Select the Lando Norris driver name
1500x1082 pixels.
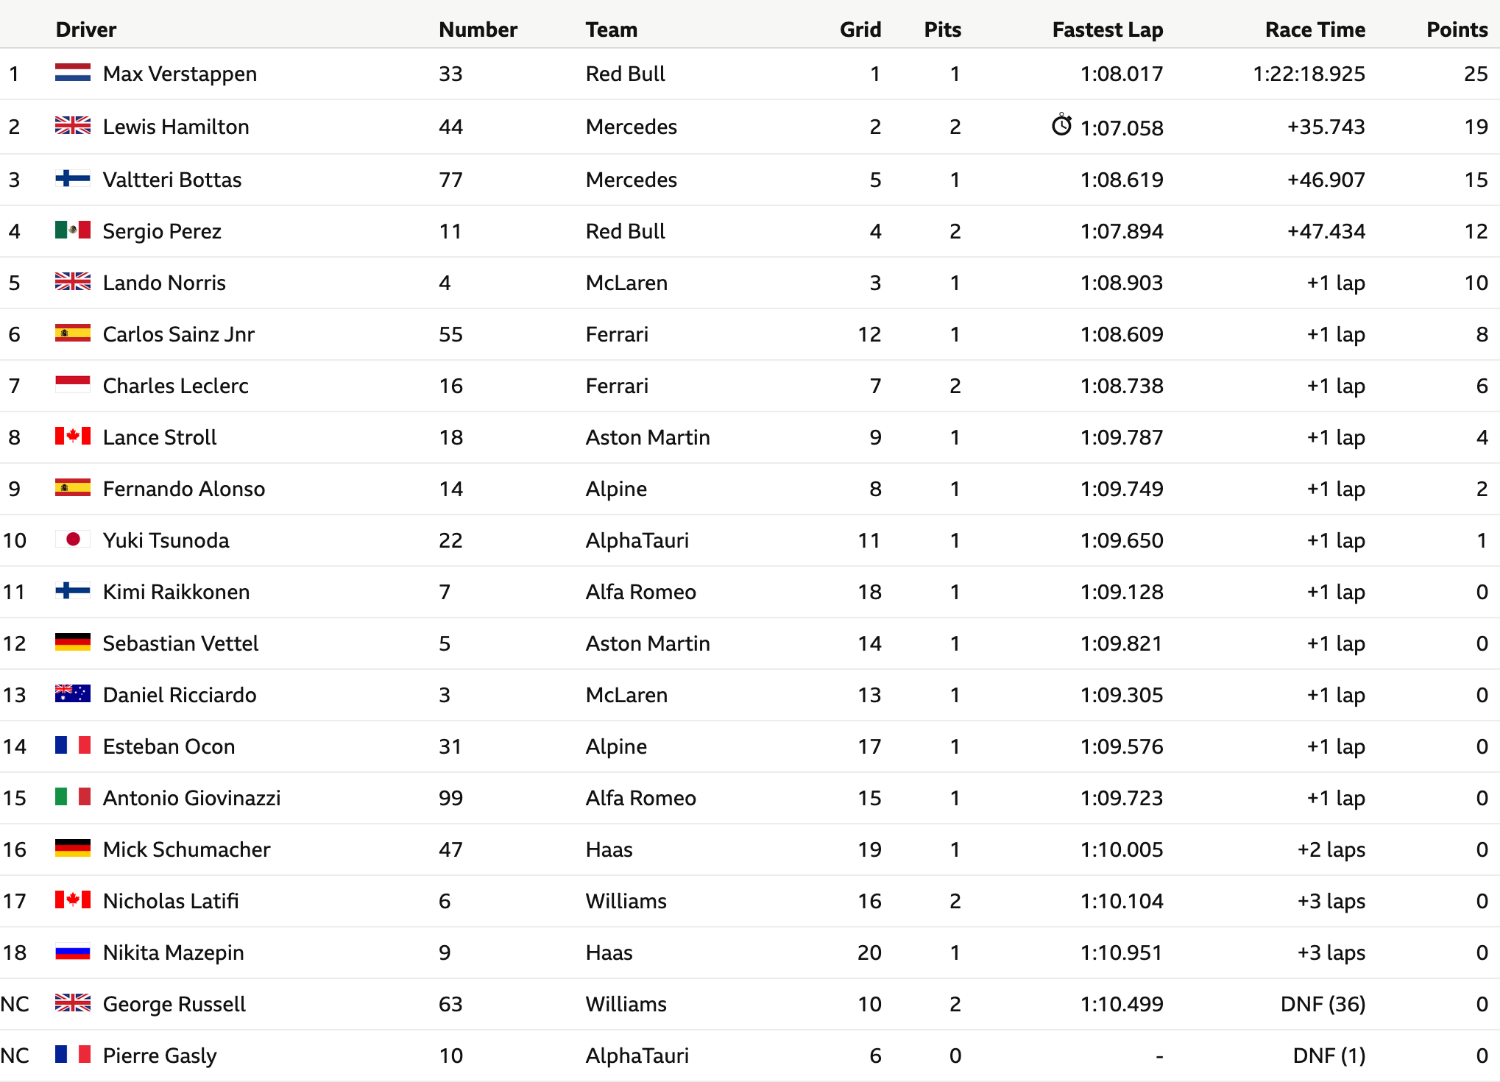coord(164,282)
